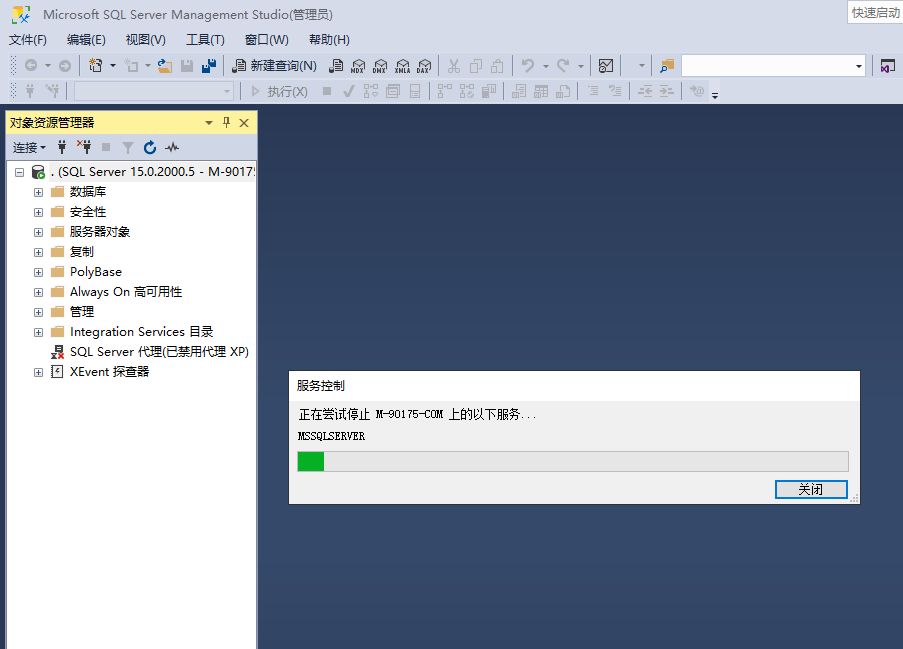Click the Stop square icon in Object Explorer
This screenshot has width=903, height=649.
click(x=106, y=147)
